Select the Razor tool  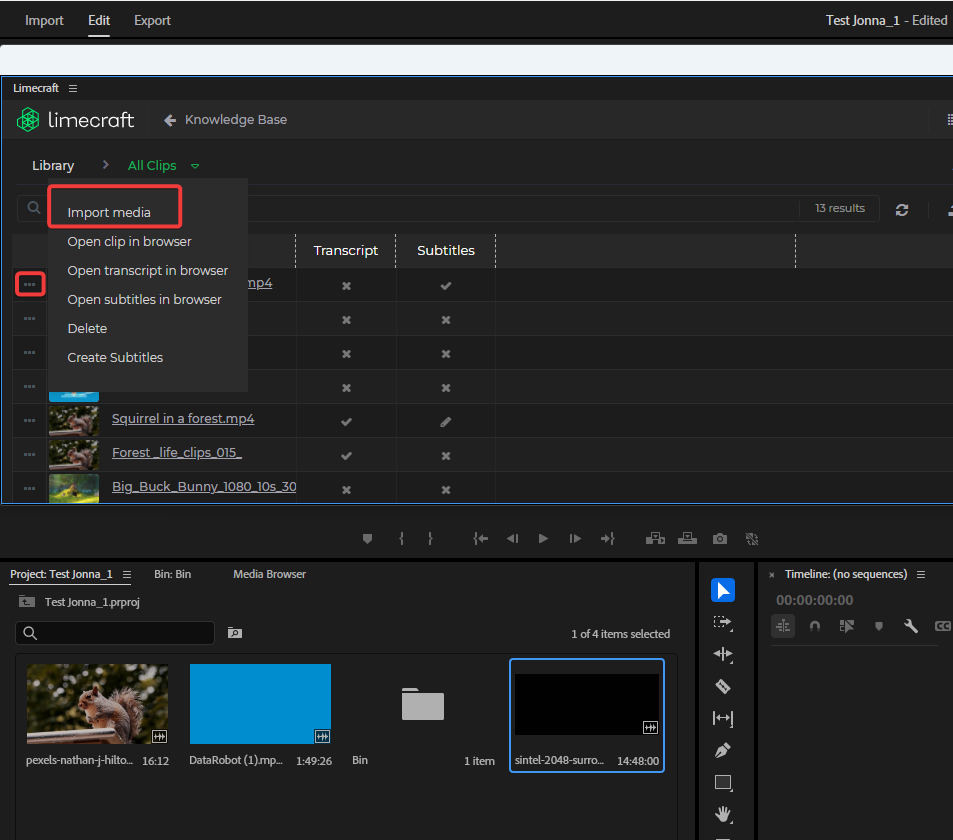(x=723, y=686)
